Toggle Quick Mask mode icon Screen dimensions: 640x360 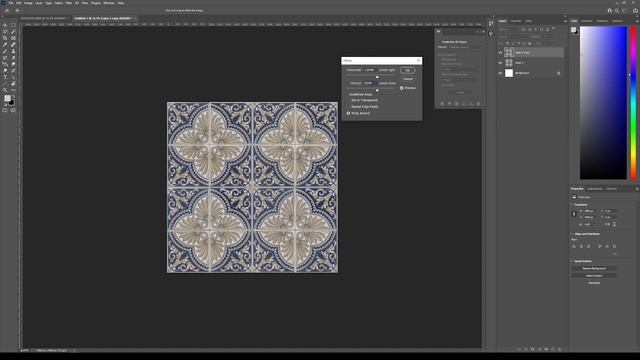pos(5,110)
